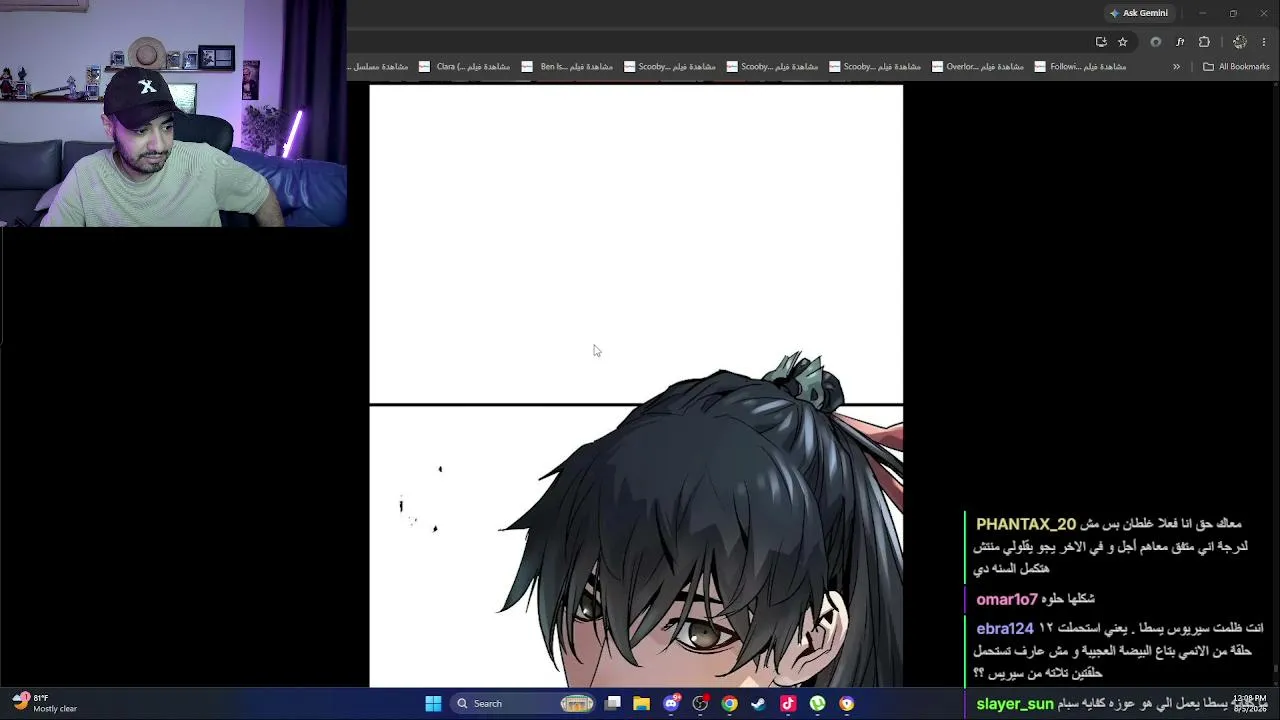Open the grey circular extension icon
1280x720 pixels.
coord(1156,42)
